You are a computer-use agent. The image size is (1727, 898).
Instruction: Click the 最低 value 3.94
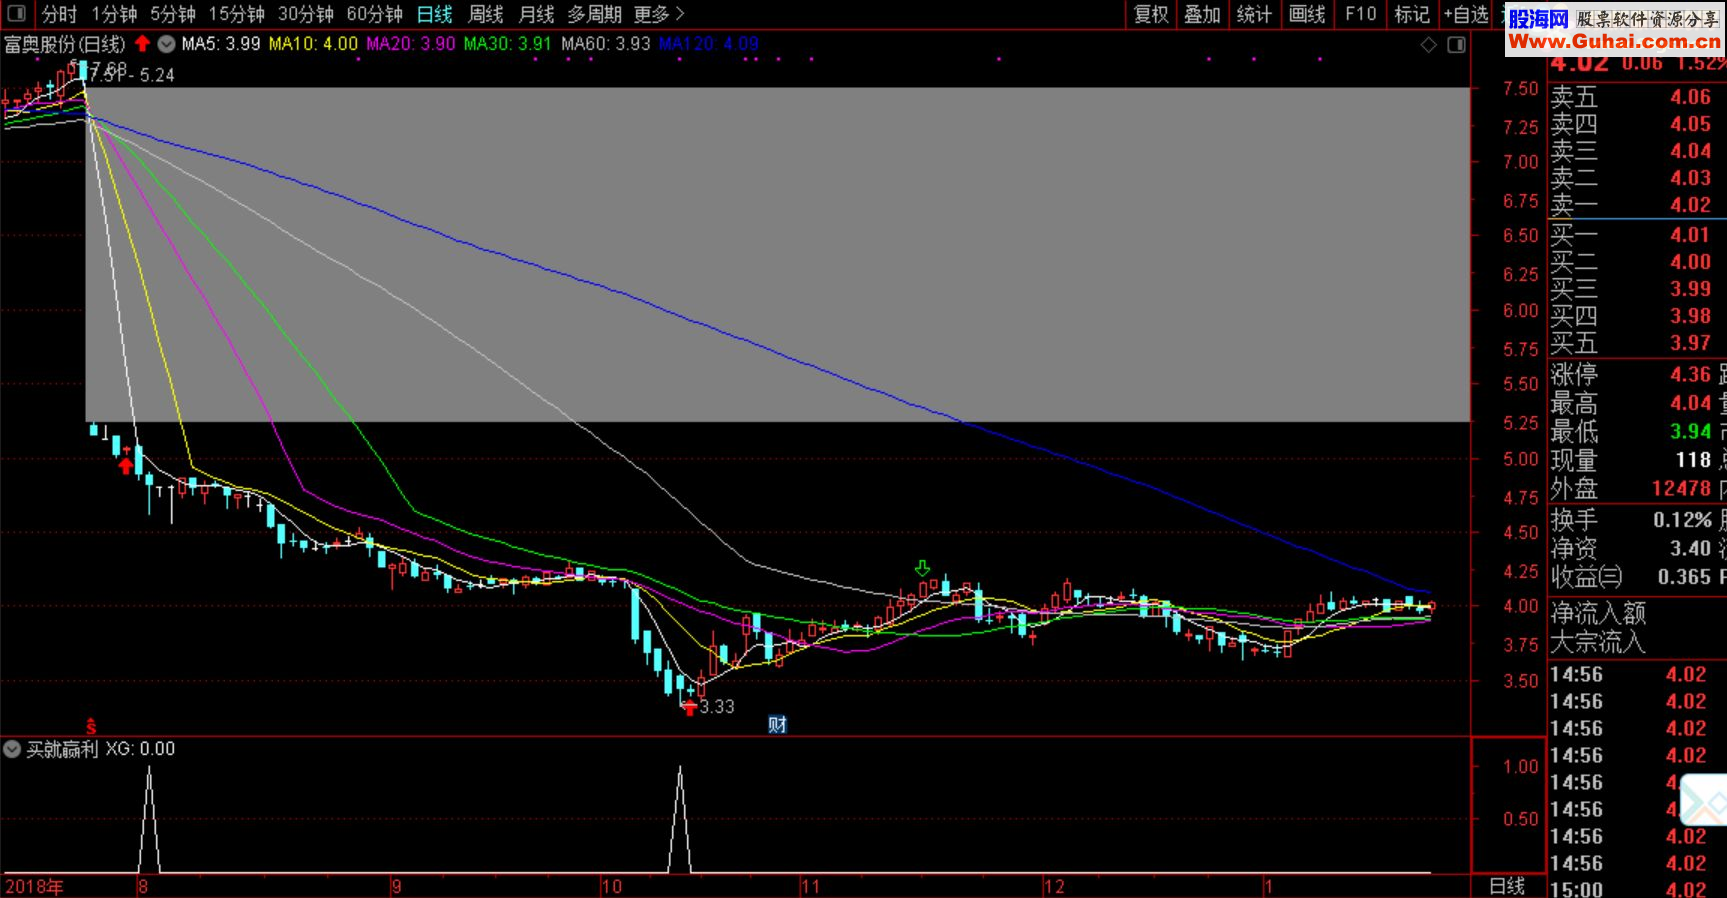pyautogui.click(x=1690, y=432)
